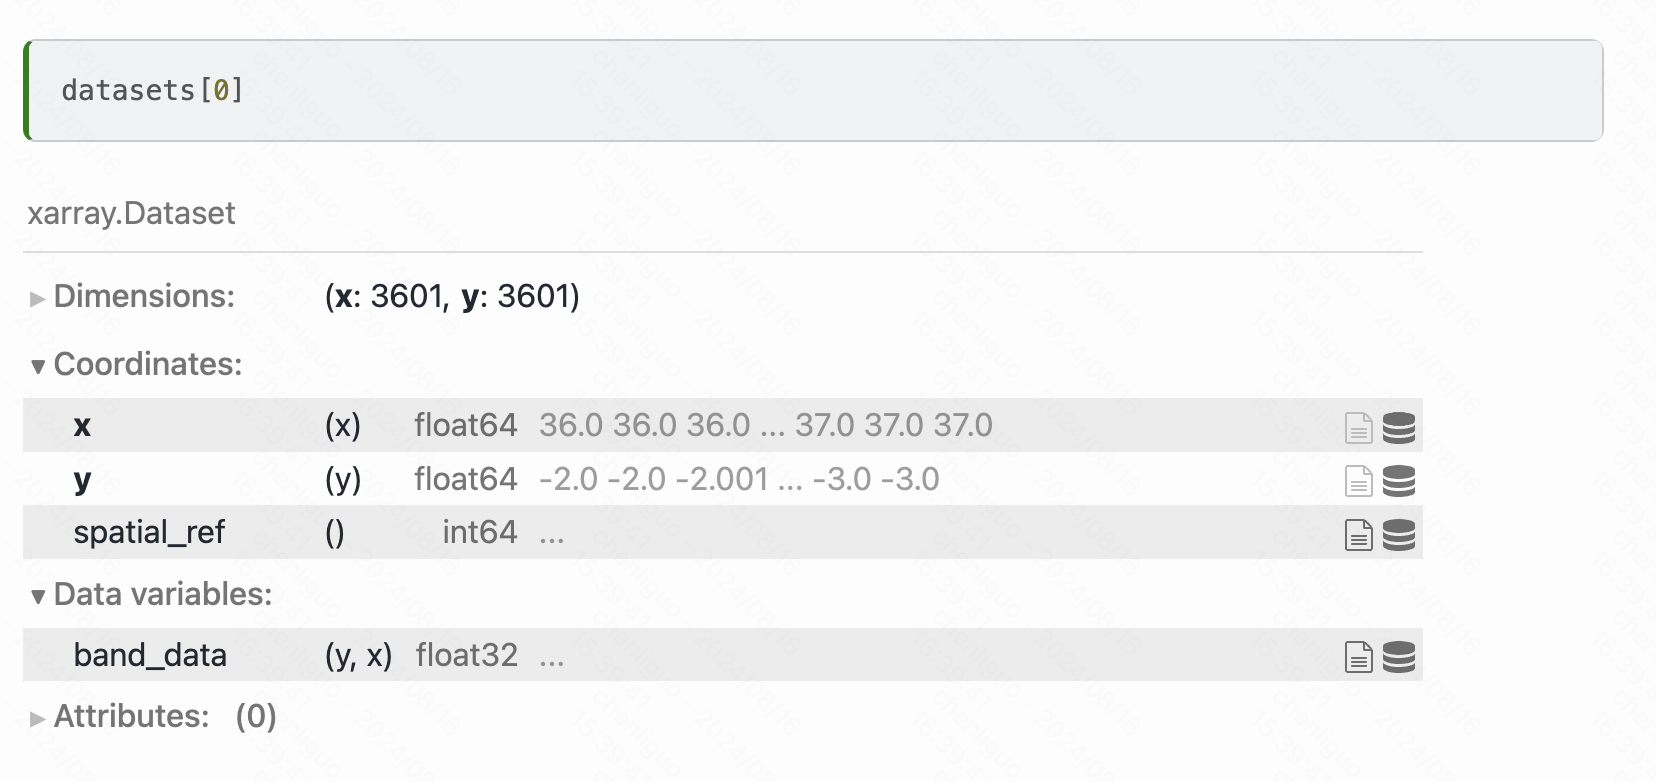Viewport: 1656px width, 782px height.
Task: Toggle the spatial_ref attributes panel
Action: tap(1358, 534)
